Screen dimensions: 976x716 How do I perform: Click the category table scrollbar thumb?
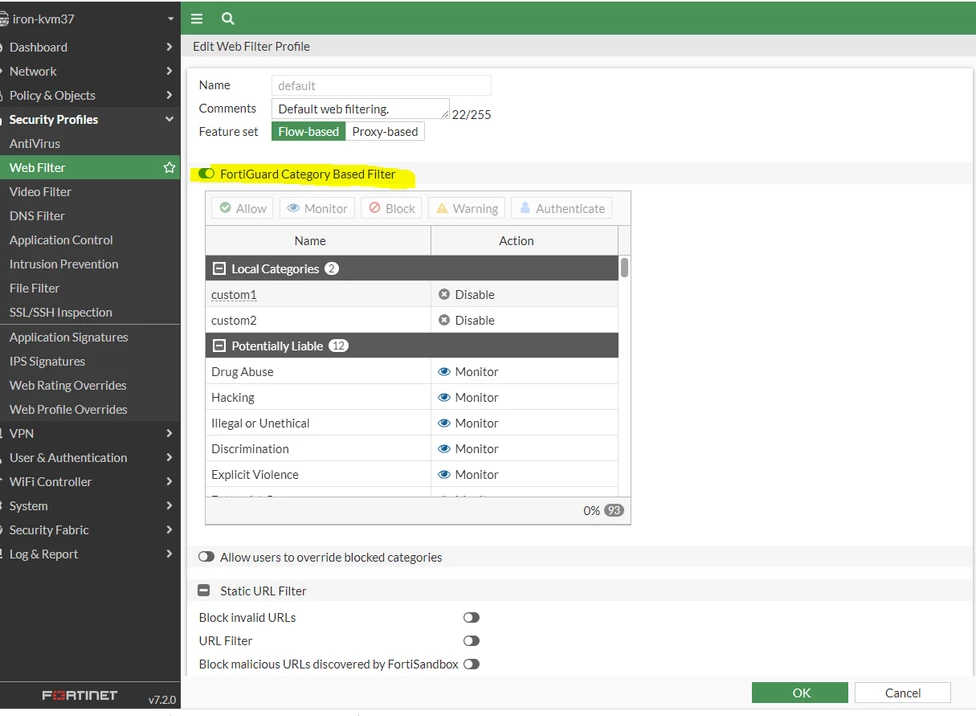point(624,267)
